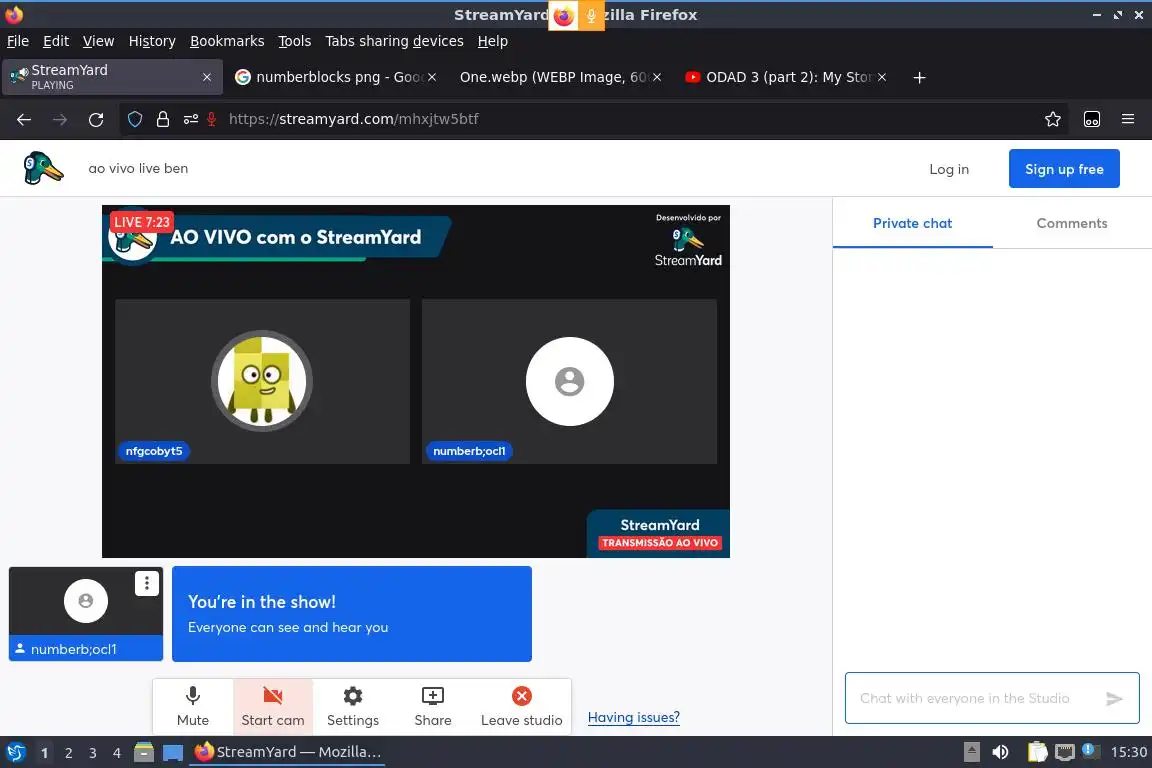Close the StreamYard tab

[x=206, y=77]
